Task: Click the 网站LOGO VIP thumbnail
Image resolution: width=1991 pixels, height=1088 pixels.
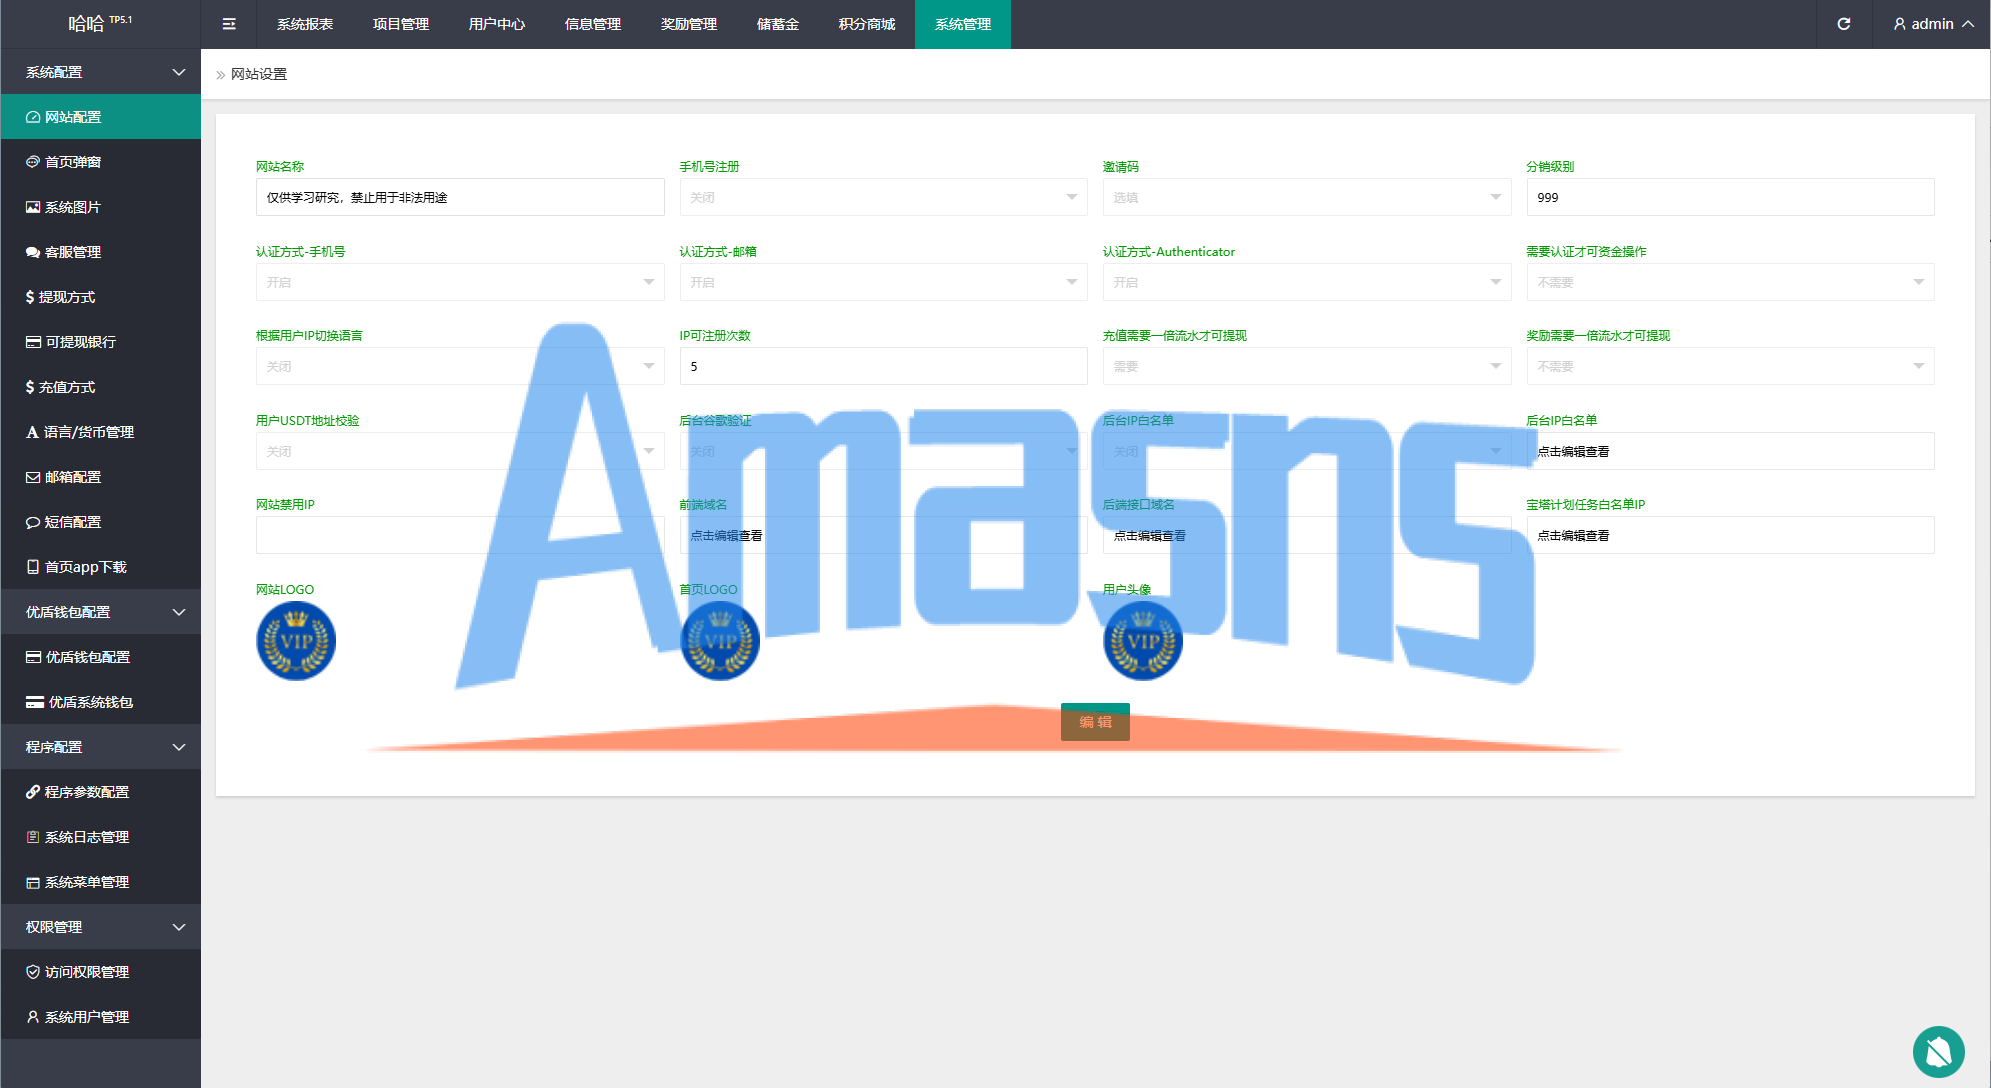Action: pos(296,641)
